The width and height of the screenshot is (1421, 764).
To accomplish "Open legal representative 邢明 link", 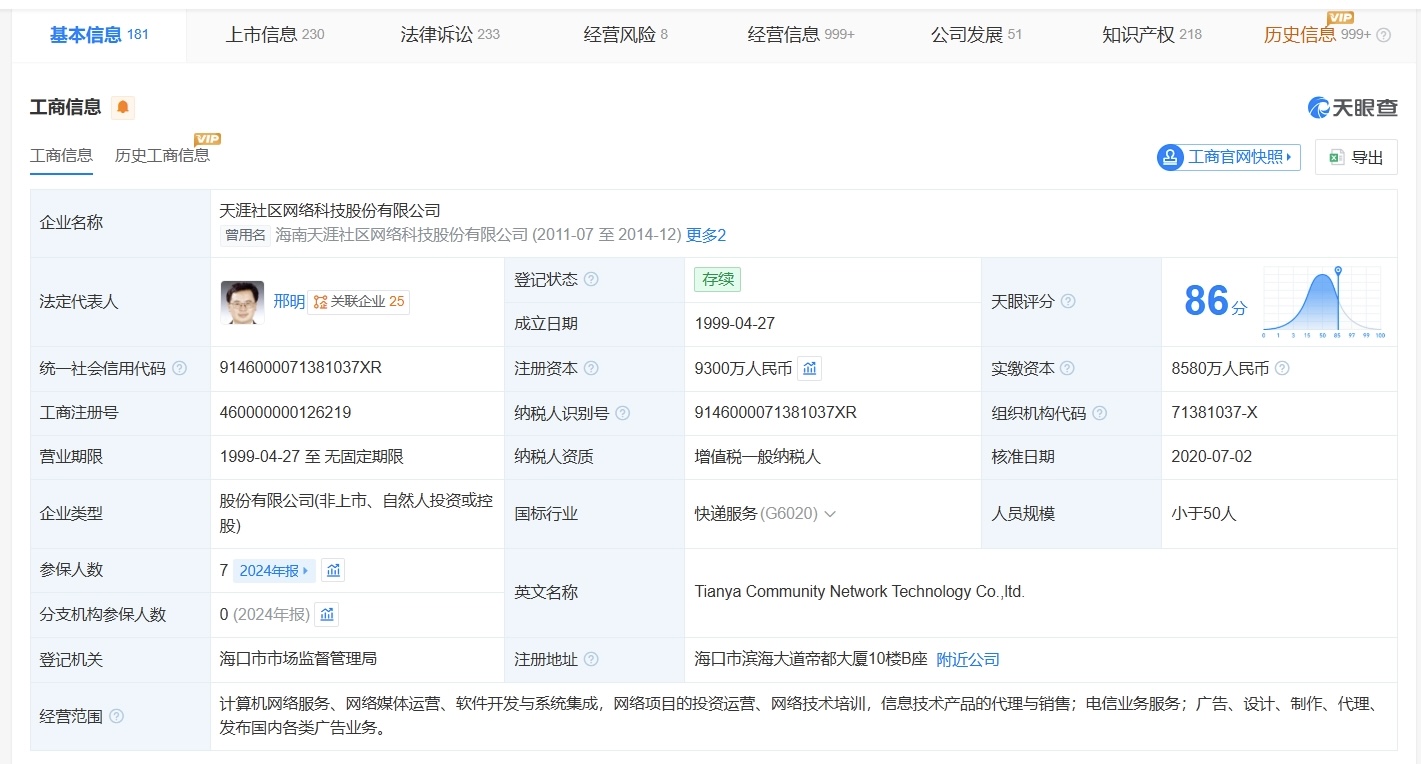I will (289, 301).
